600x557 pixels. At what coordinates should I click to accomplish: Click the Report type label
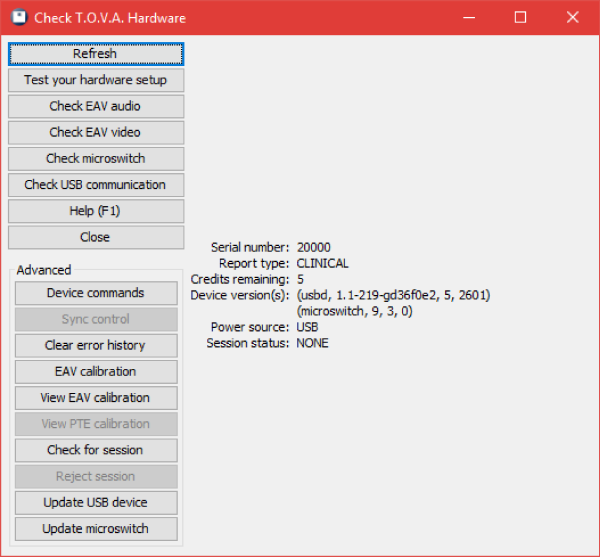[x=254, y=264]
